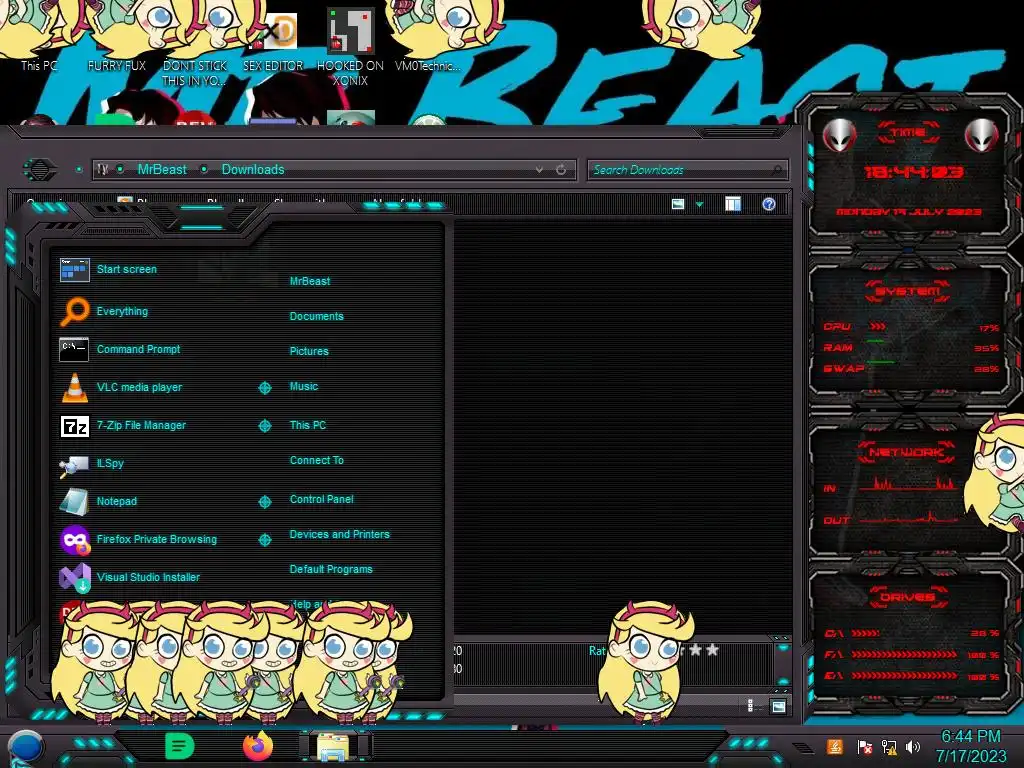Open green notes app on taskbar

pos(180,746)
